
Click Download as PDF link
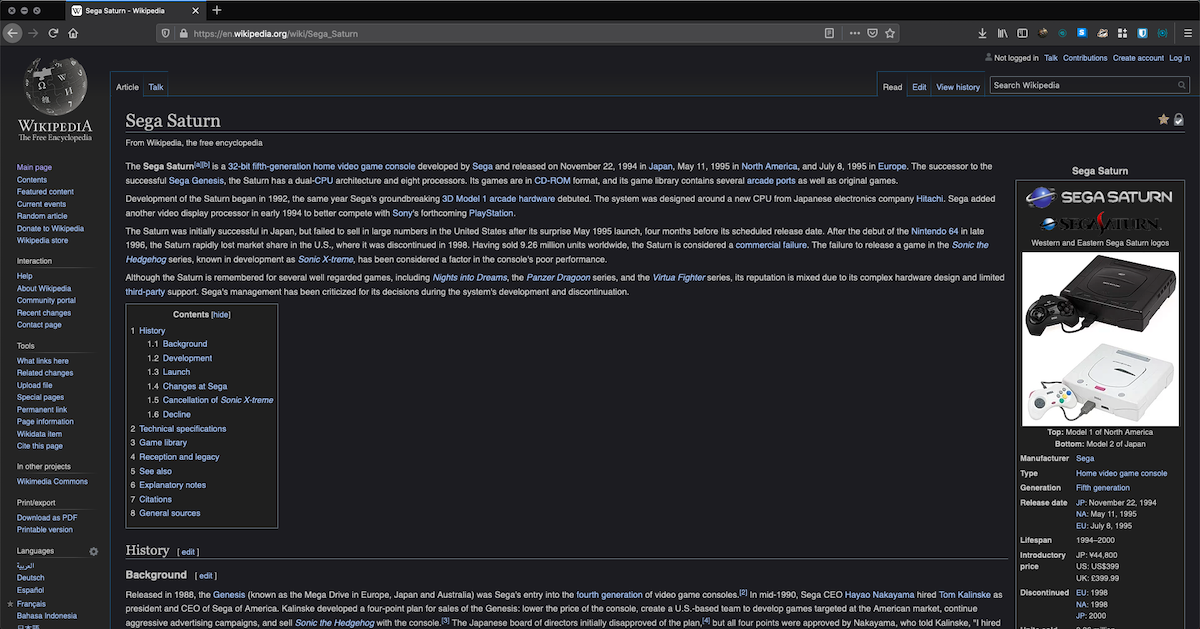(x=47, y=517)
